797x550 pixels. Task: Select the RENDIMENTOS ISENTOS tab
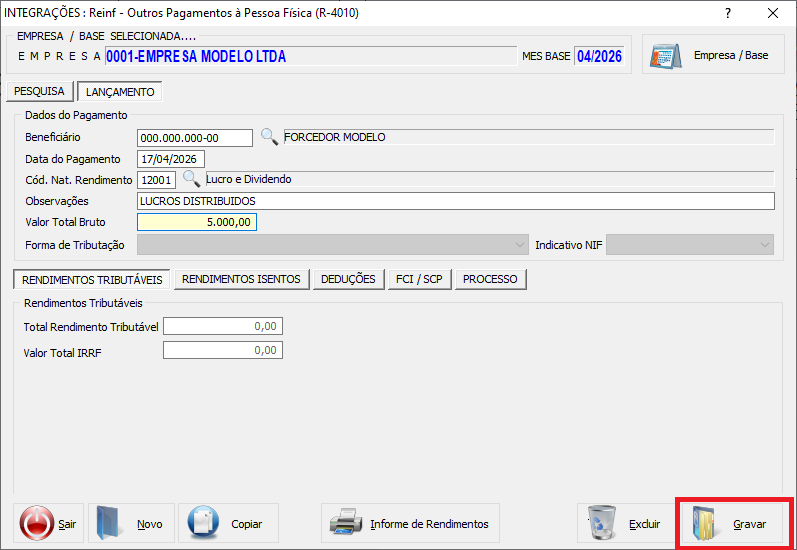(241, 279)
